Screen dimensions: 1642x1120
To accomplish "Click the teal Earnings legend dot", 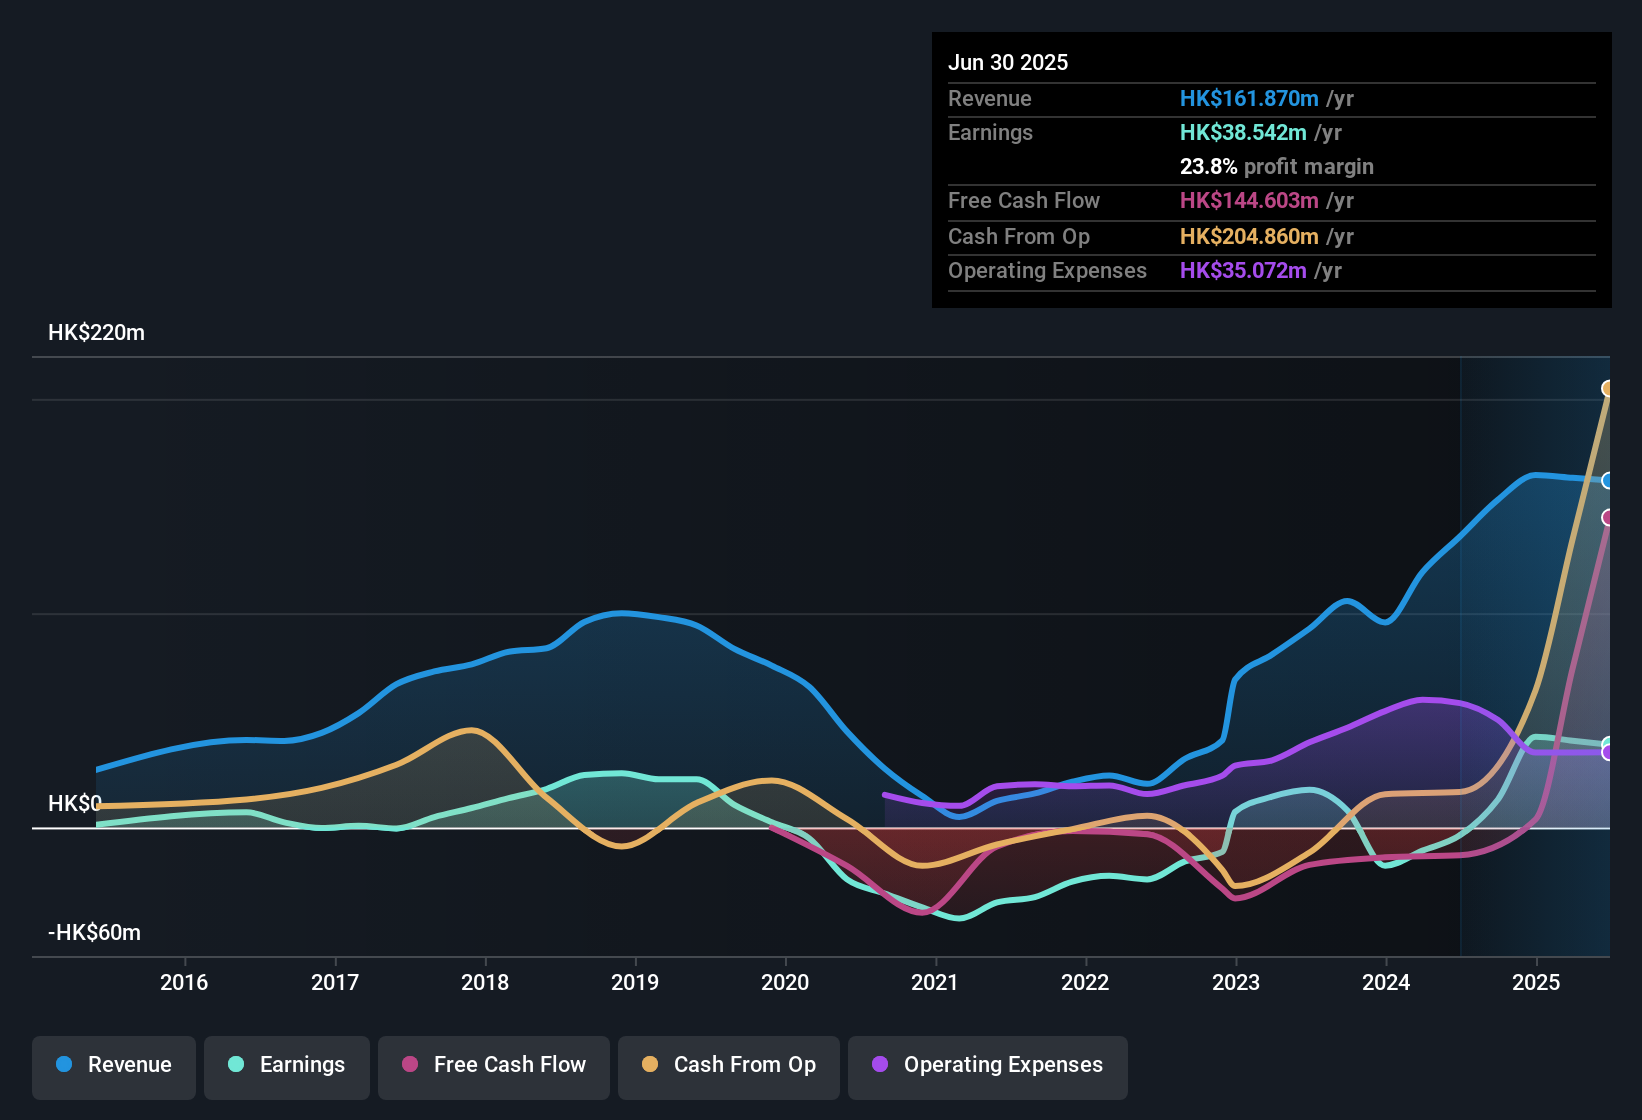I will pos(235,1065).
